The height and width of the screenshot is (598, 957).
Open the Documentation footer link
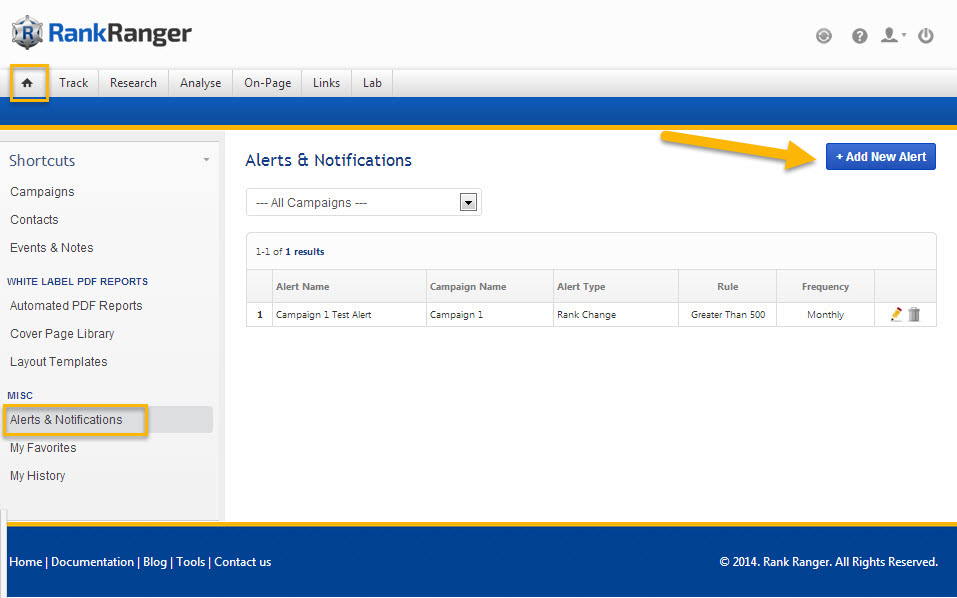tap(92, 562)
